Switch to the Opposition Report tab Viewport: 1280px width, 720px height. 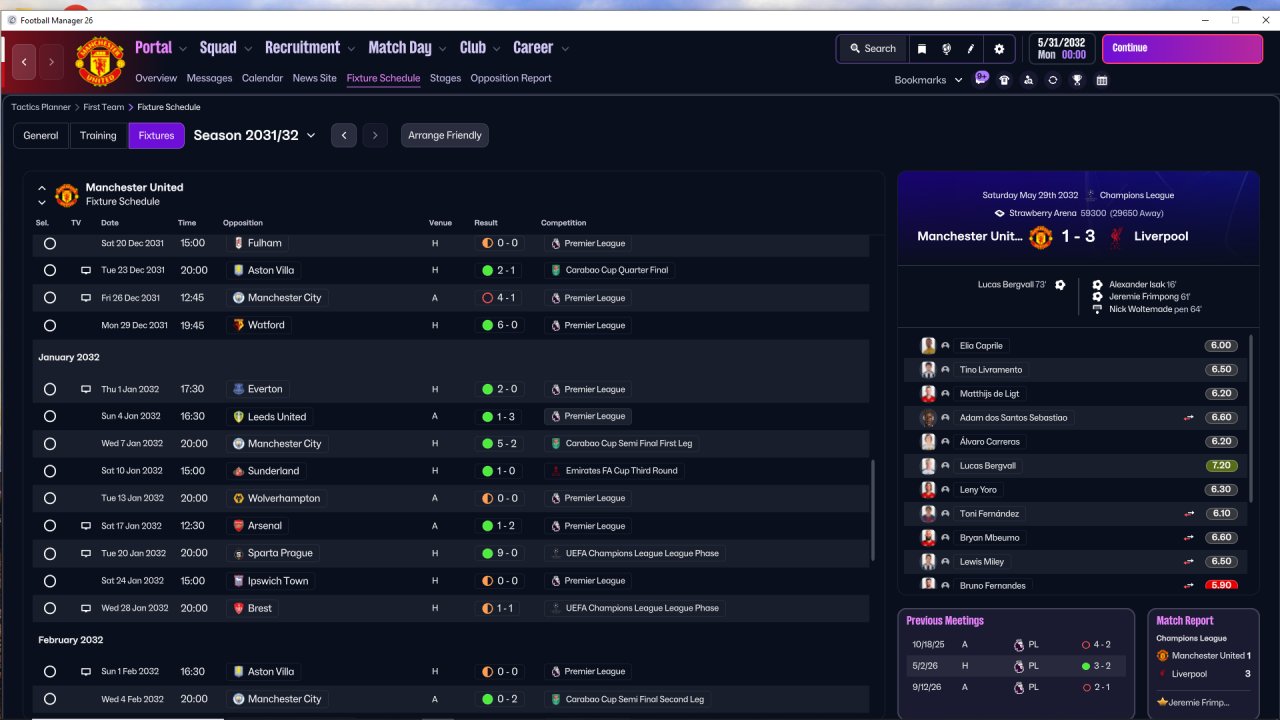(x=511, y=78)
